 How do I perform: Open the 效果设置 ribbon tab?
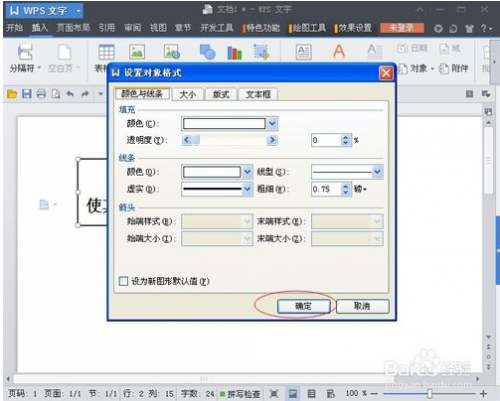(x=354, y=28)
